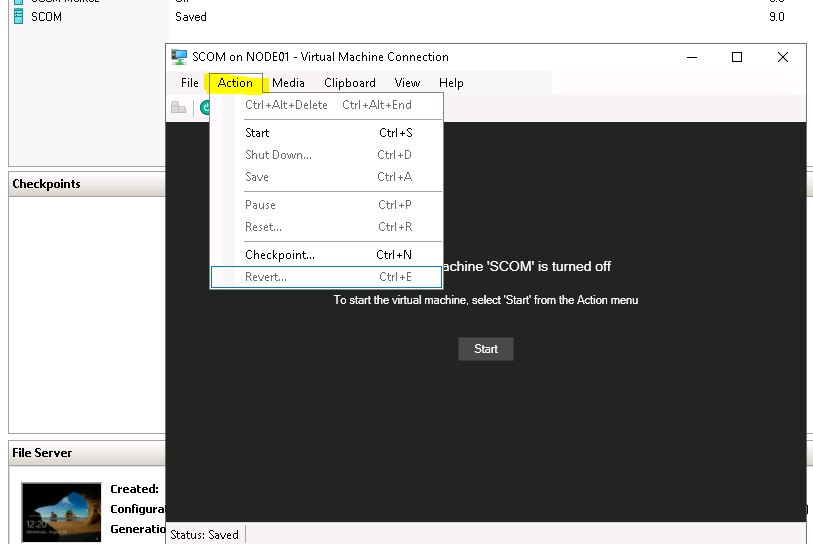Image resolution: width=813 pixels, height=544 pixels.
Task: Click the Status: Saved status bar text
Action: click(204, 535)
